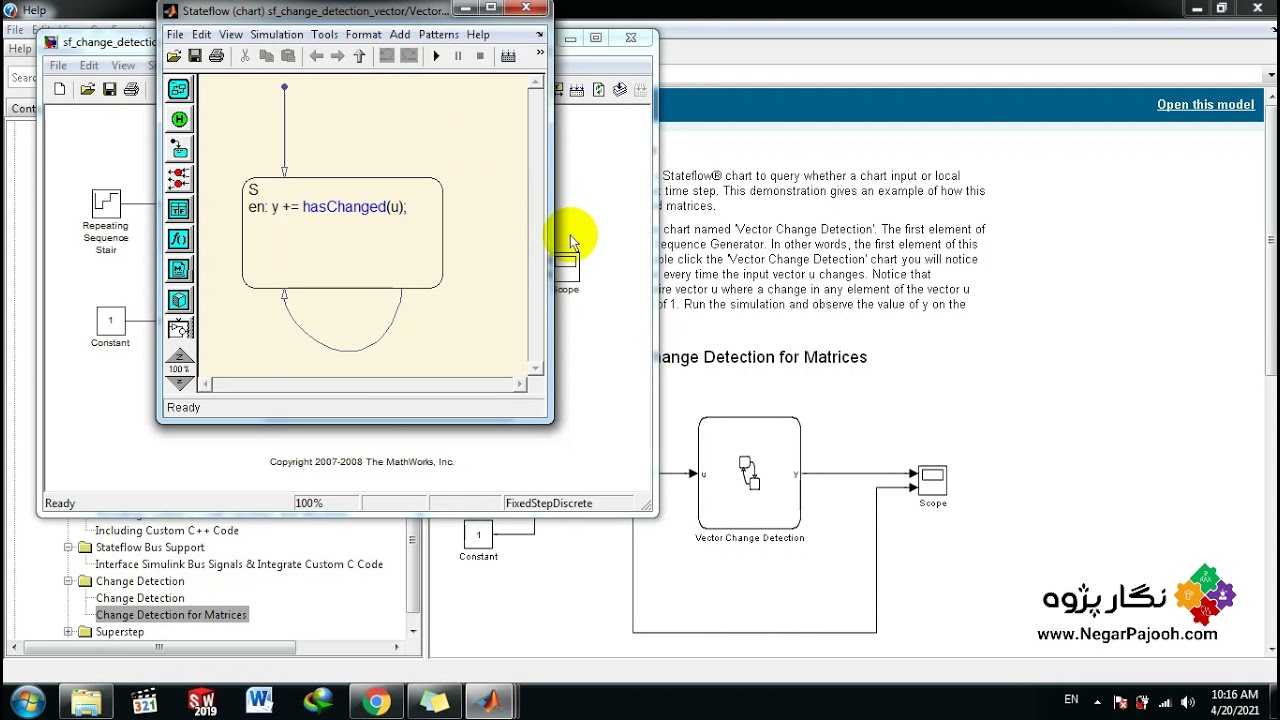Open Google Chrome from taskbar
The height and width of the screenshot is (720, 1280).
pos(377,701)
